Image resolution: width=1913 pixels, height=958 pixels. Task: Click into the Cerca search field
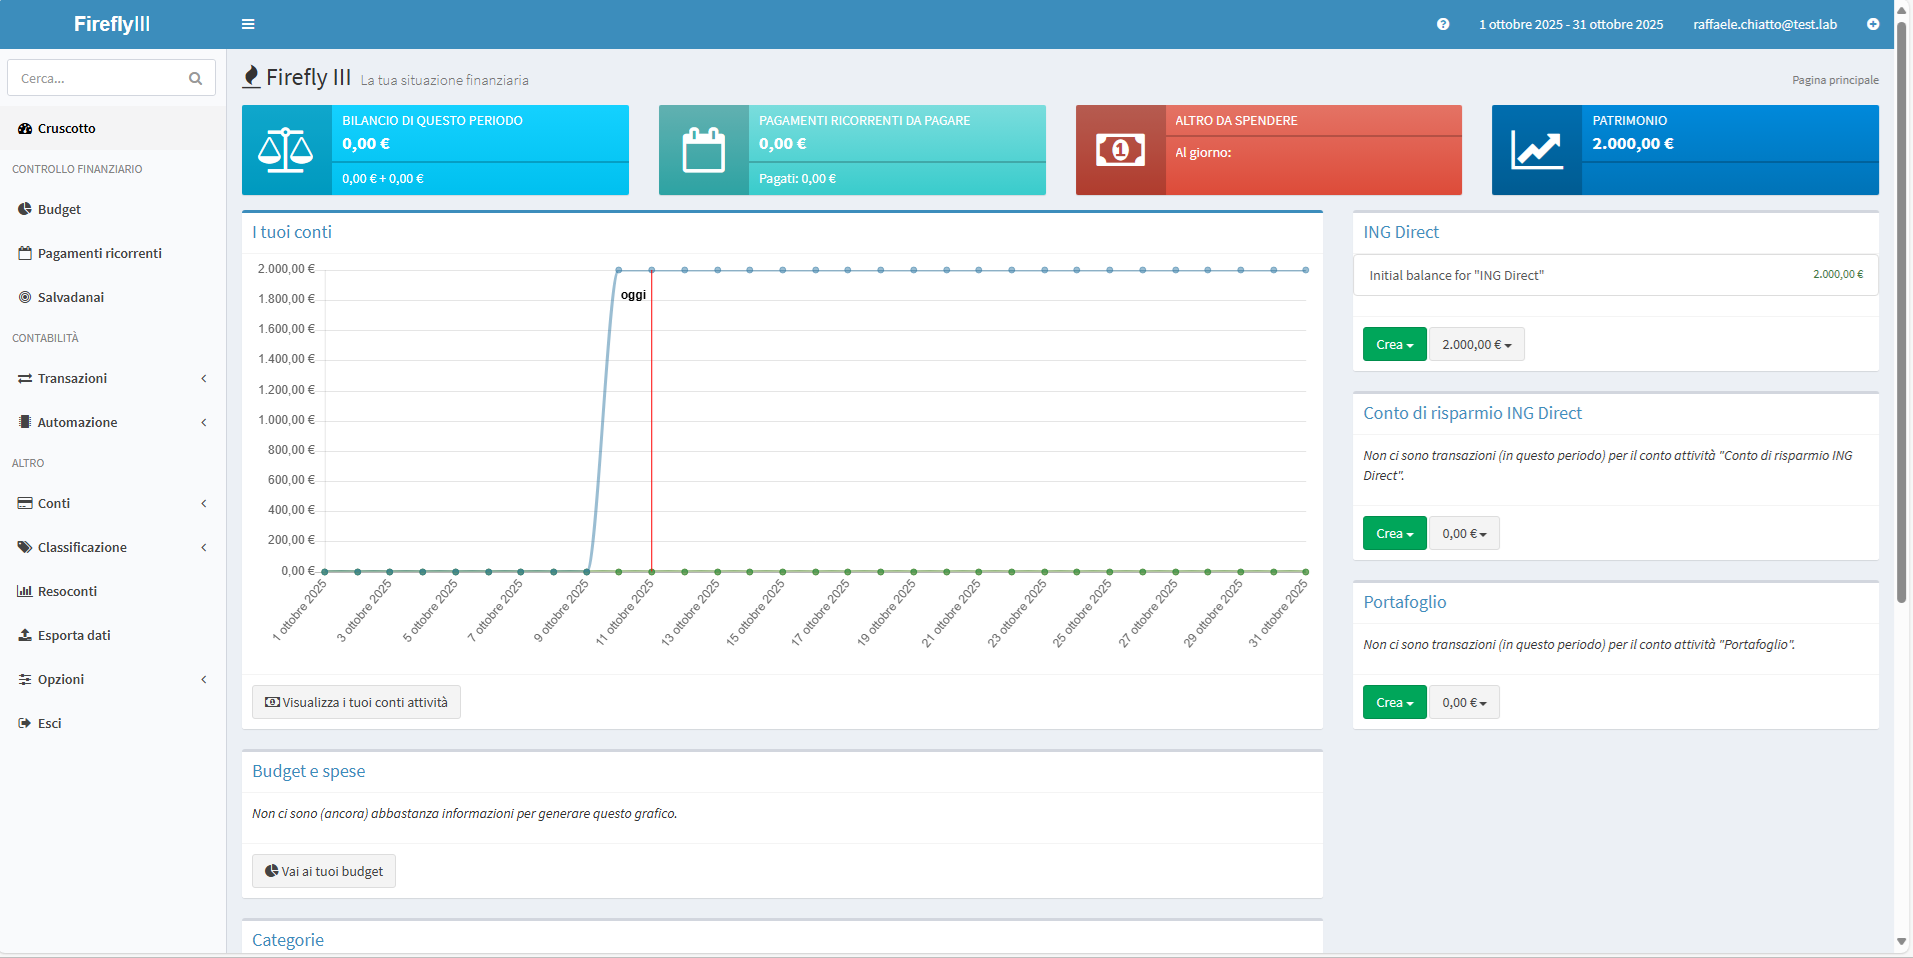98,78
